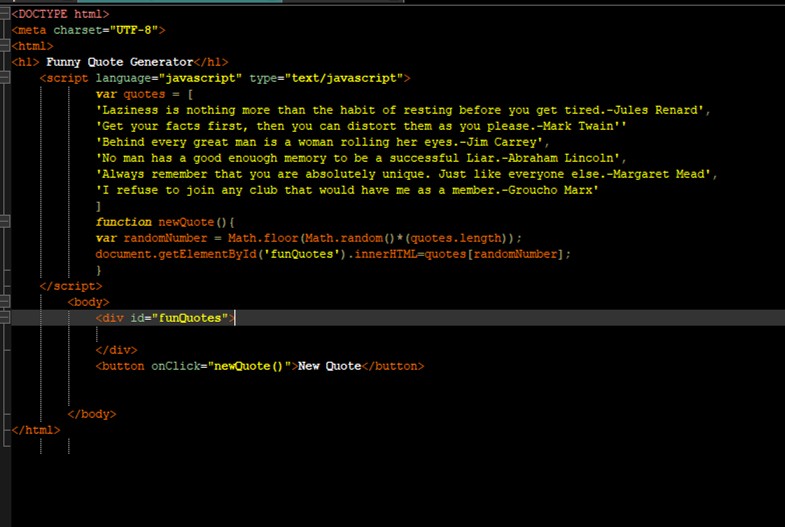Viewport: 785px width, 527px height.
Task: Click the Jules Renard quote line
Action: [x=403, y=110]
